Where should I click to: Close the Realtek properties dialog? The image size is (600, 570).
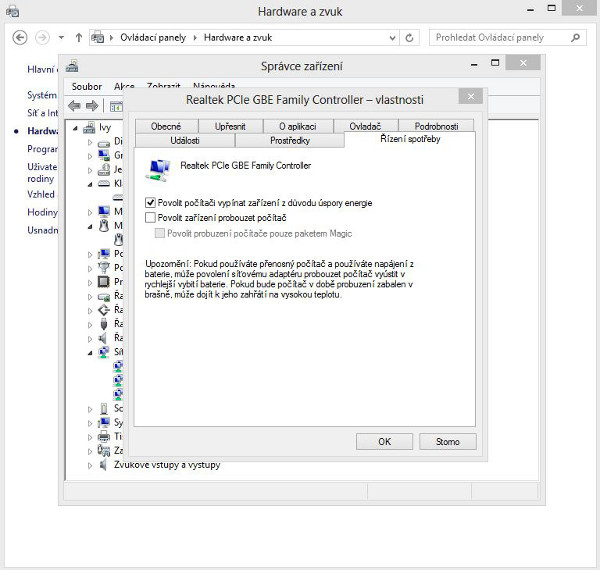[x=471, y=96]
